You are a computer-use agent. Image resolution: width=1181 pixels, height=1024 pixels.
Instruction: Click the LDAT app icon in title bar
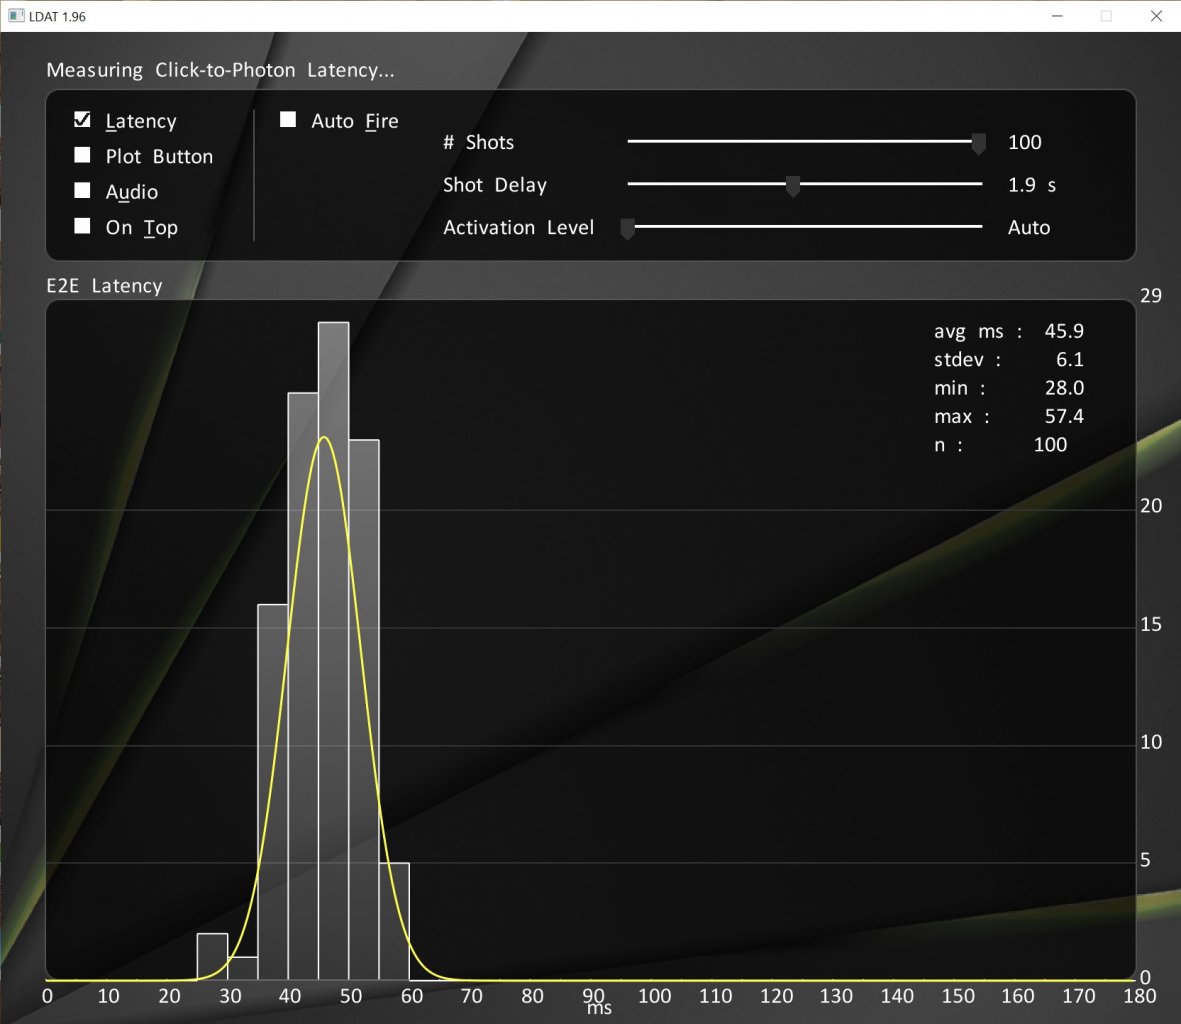point(16,16)
